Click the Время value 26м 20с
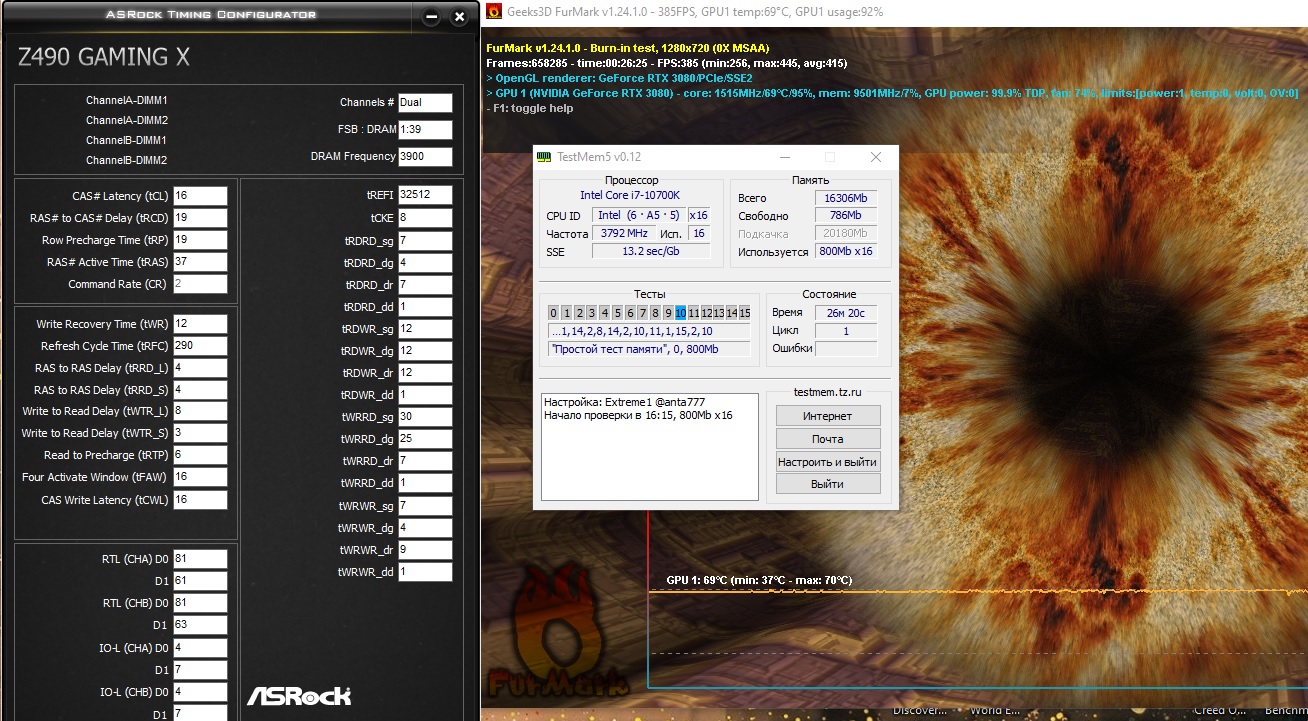 coord(846,313)
